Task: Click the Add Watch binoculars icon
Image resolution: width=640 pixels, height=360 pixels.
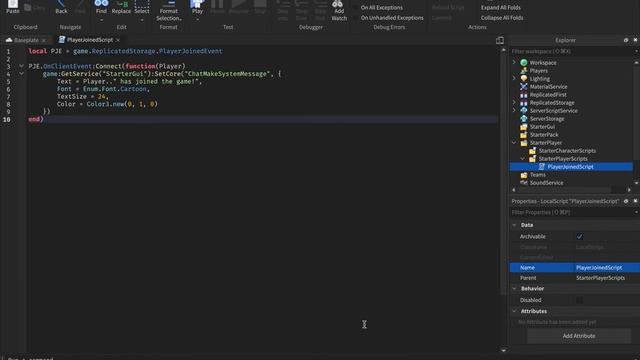Action: (339, 4)
